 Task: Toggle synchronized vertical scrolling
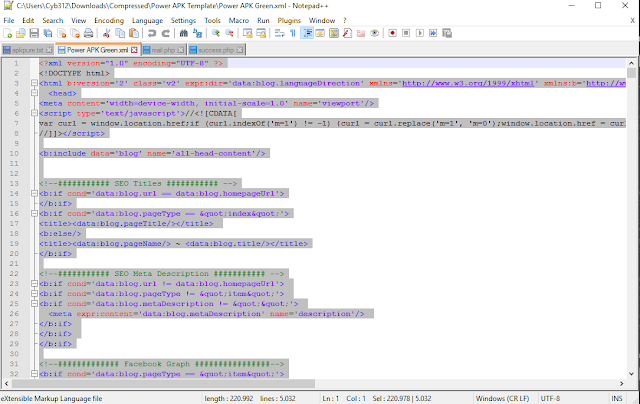click(247, 33)
